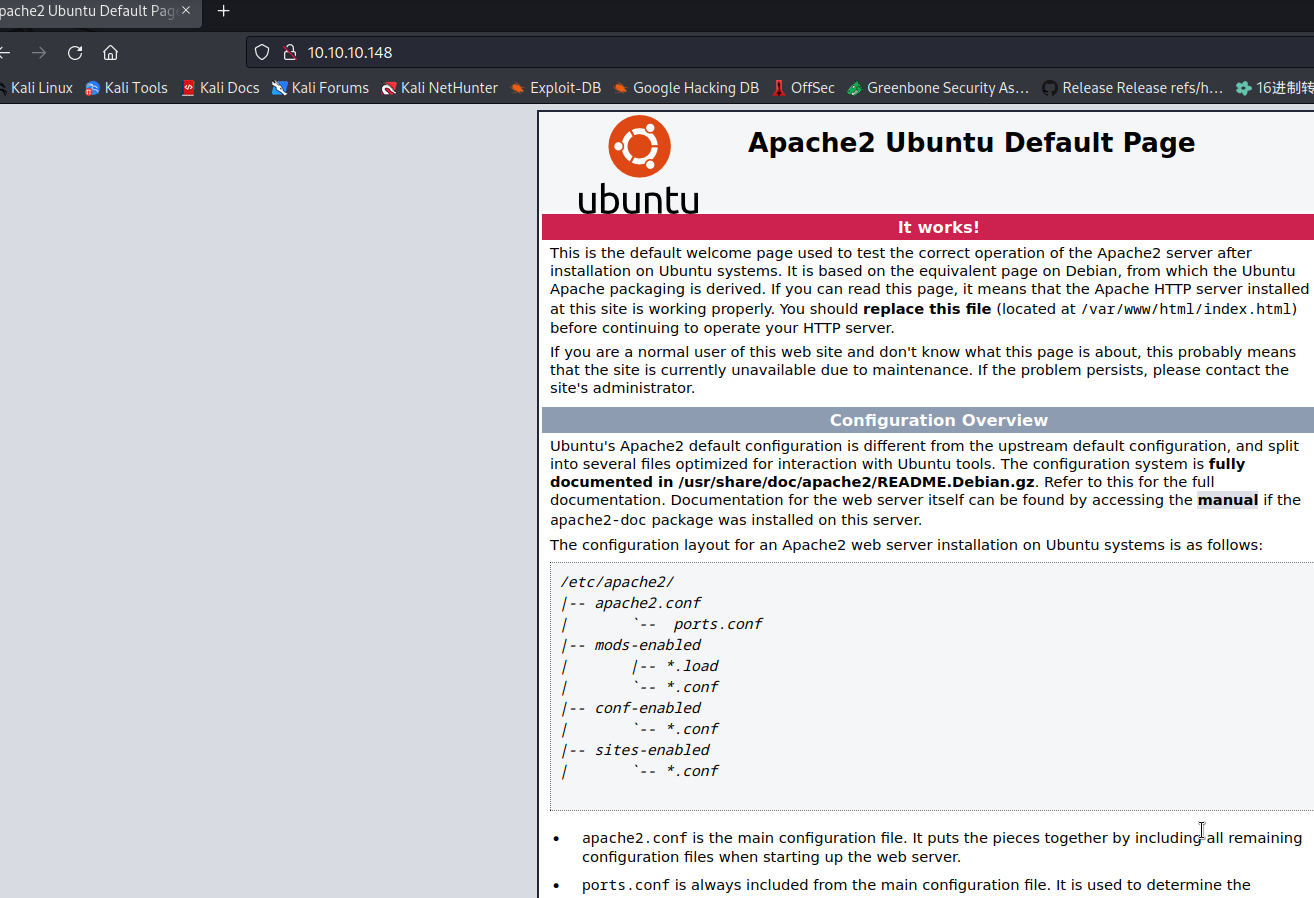Click the Kali Docs bookmark icon

(188, 88)
